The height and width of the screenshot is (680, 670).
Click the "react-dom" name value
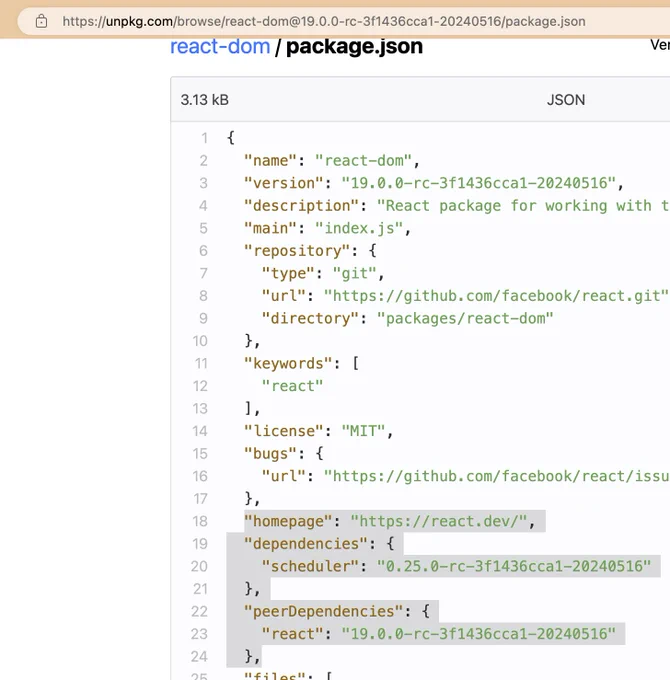pyautogui.click(x=363, y=160)
